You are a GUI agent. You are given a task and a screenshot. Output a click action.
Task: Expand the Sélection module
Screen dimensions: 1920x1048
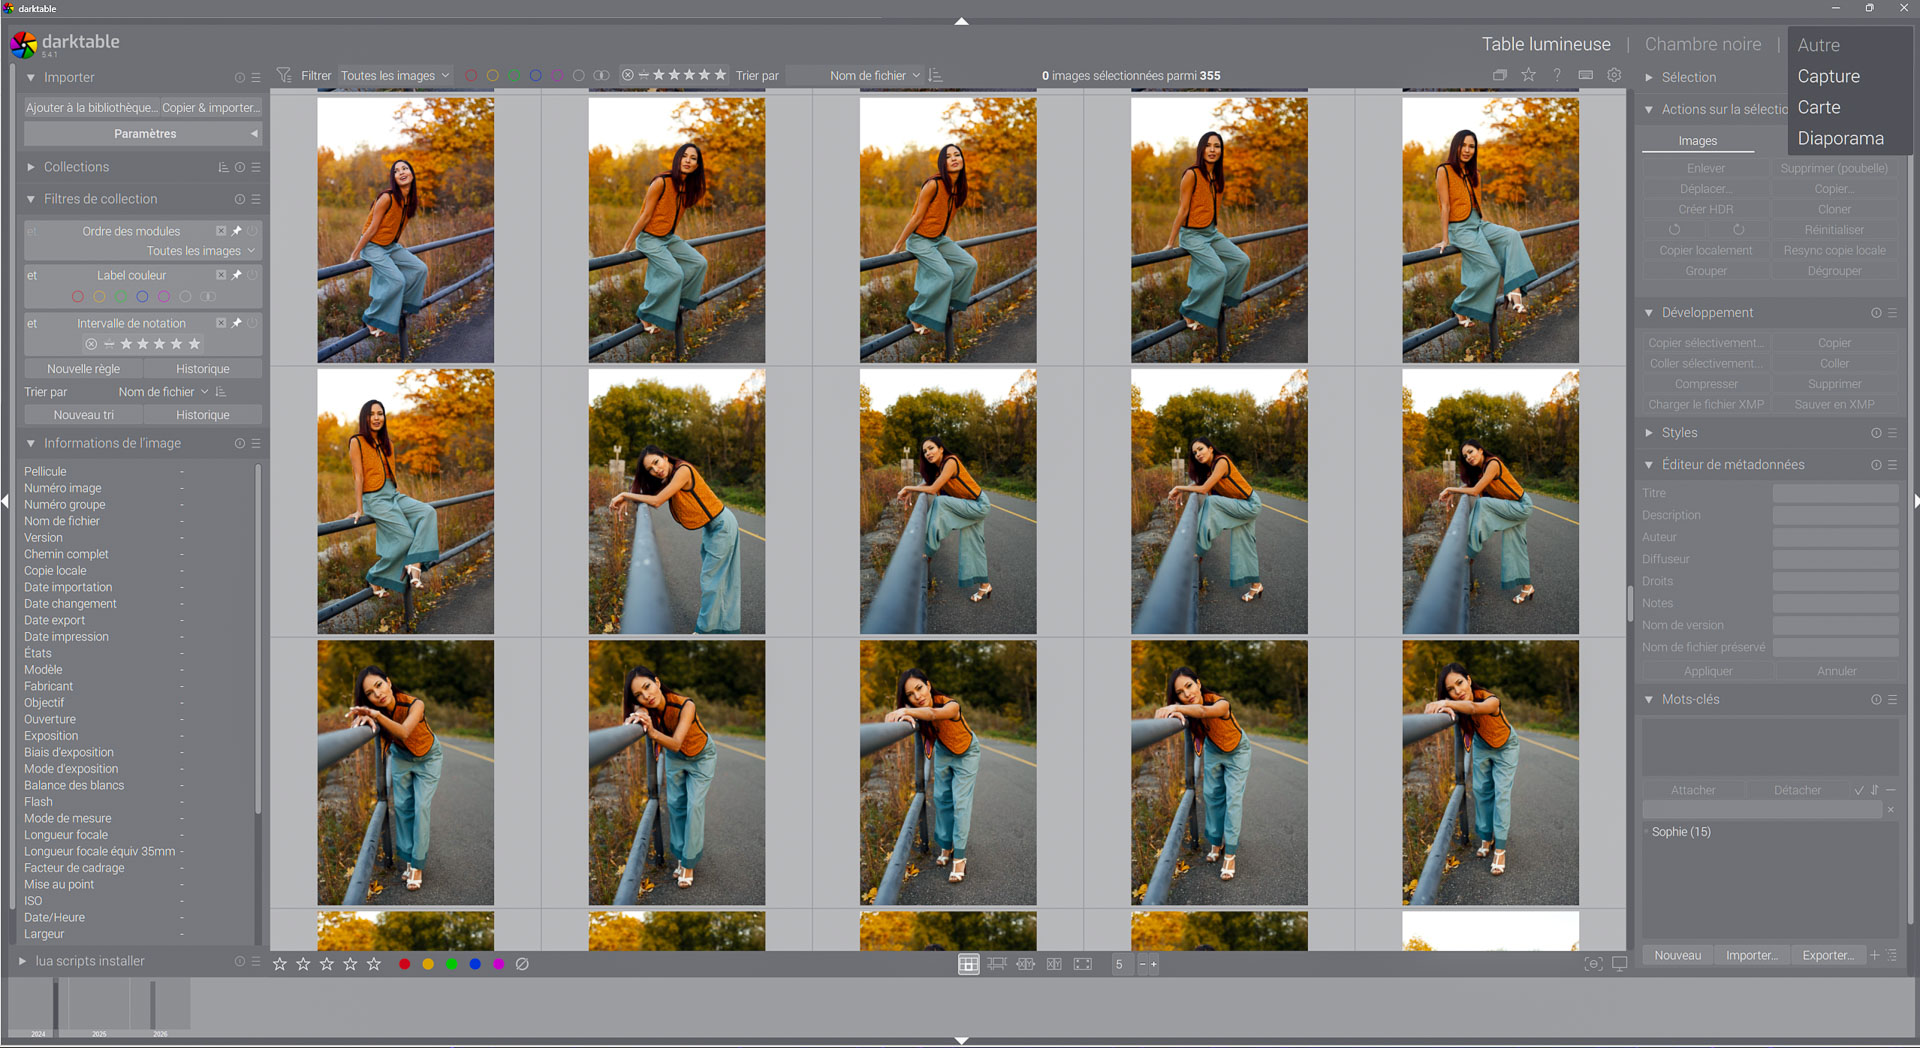[1649, 77]
